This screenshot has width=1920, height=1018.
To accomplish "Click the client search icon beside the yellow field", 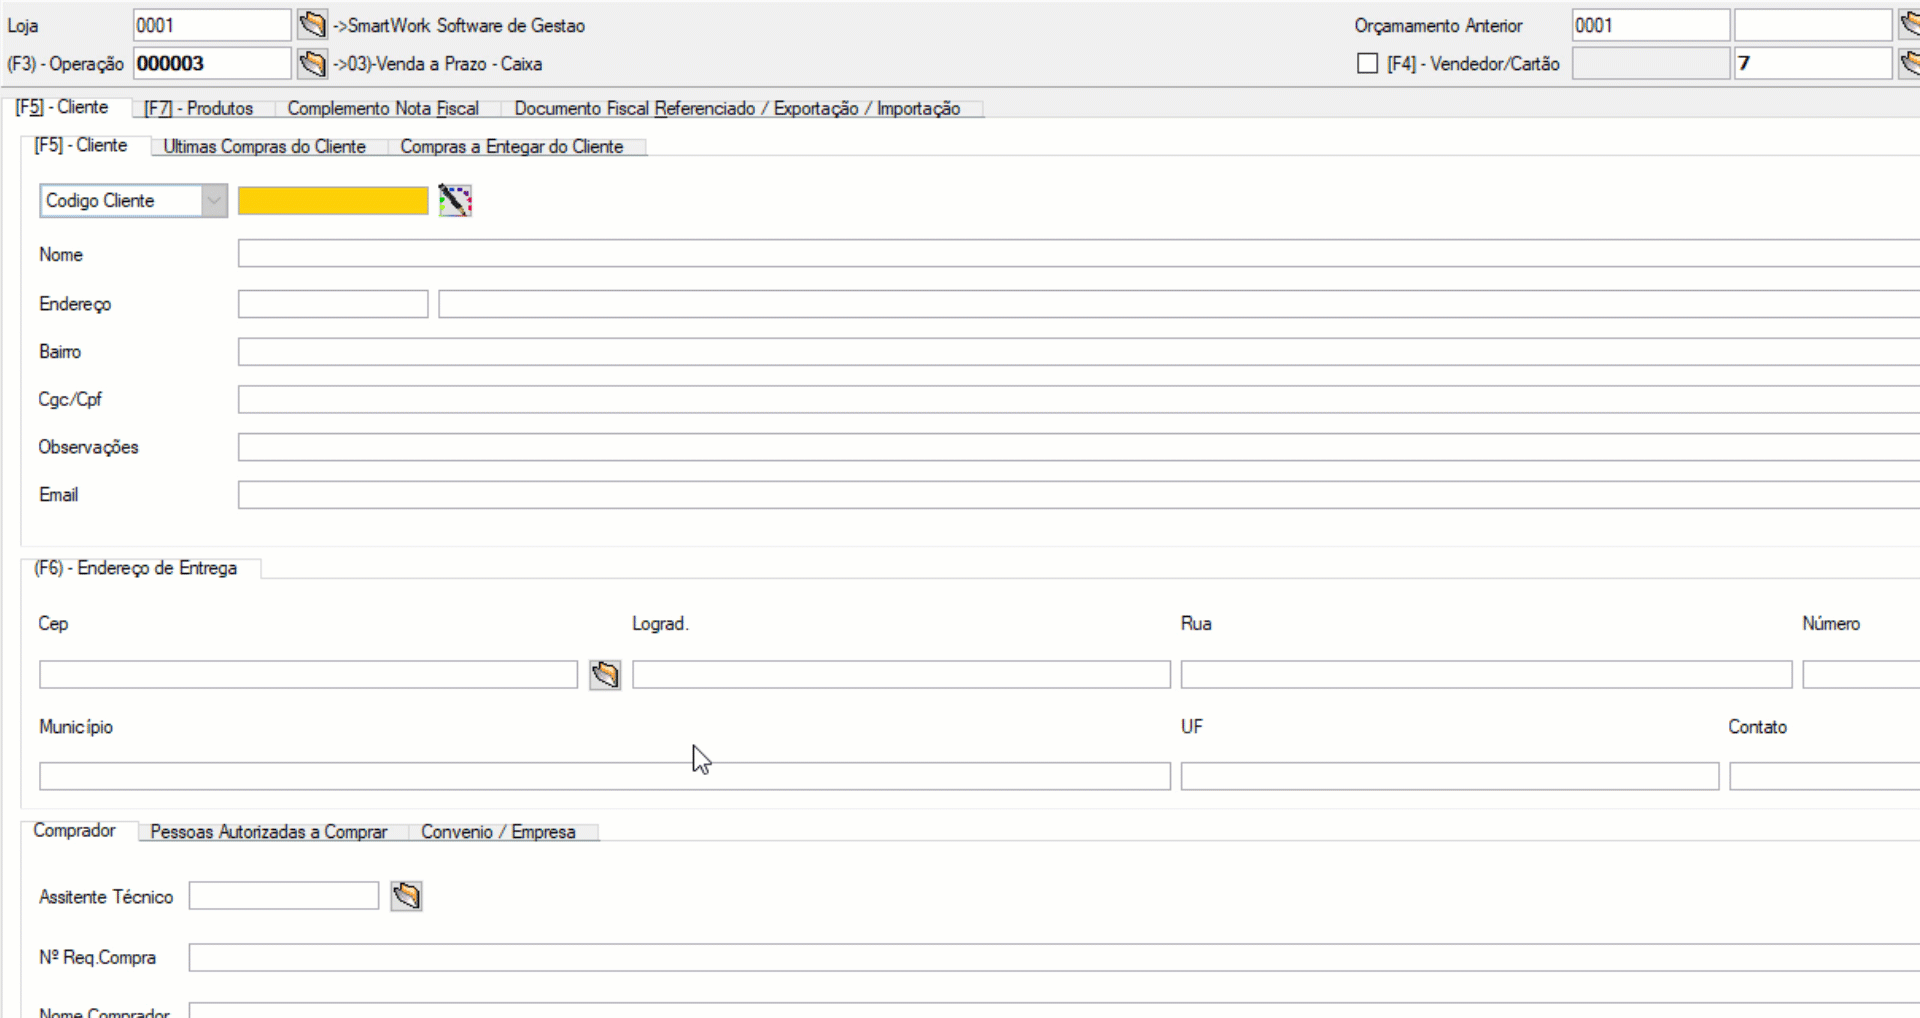I will [455, 201].
